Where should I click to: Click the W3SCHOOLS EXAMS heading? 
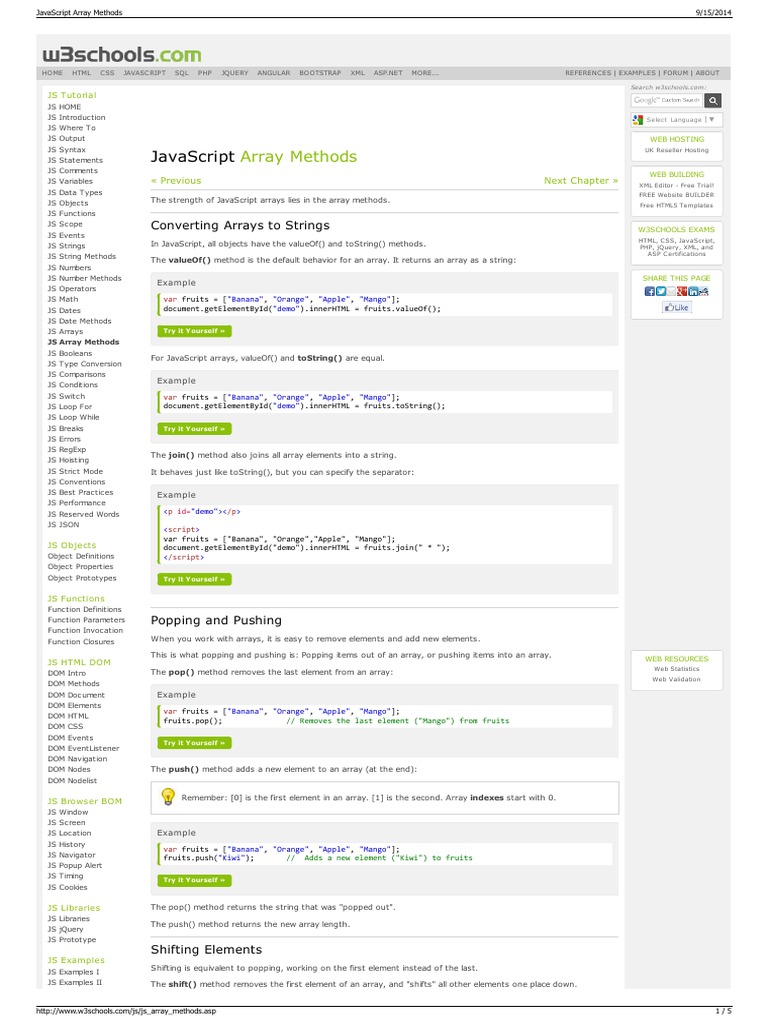677,230
